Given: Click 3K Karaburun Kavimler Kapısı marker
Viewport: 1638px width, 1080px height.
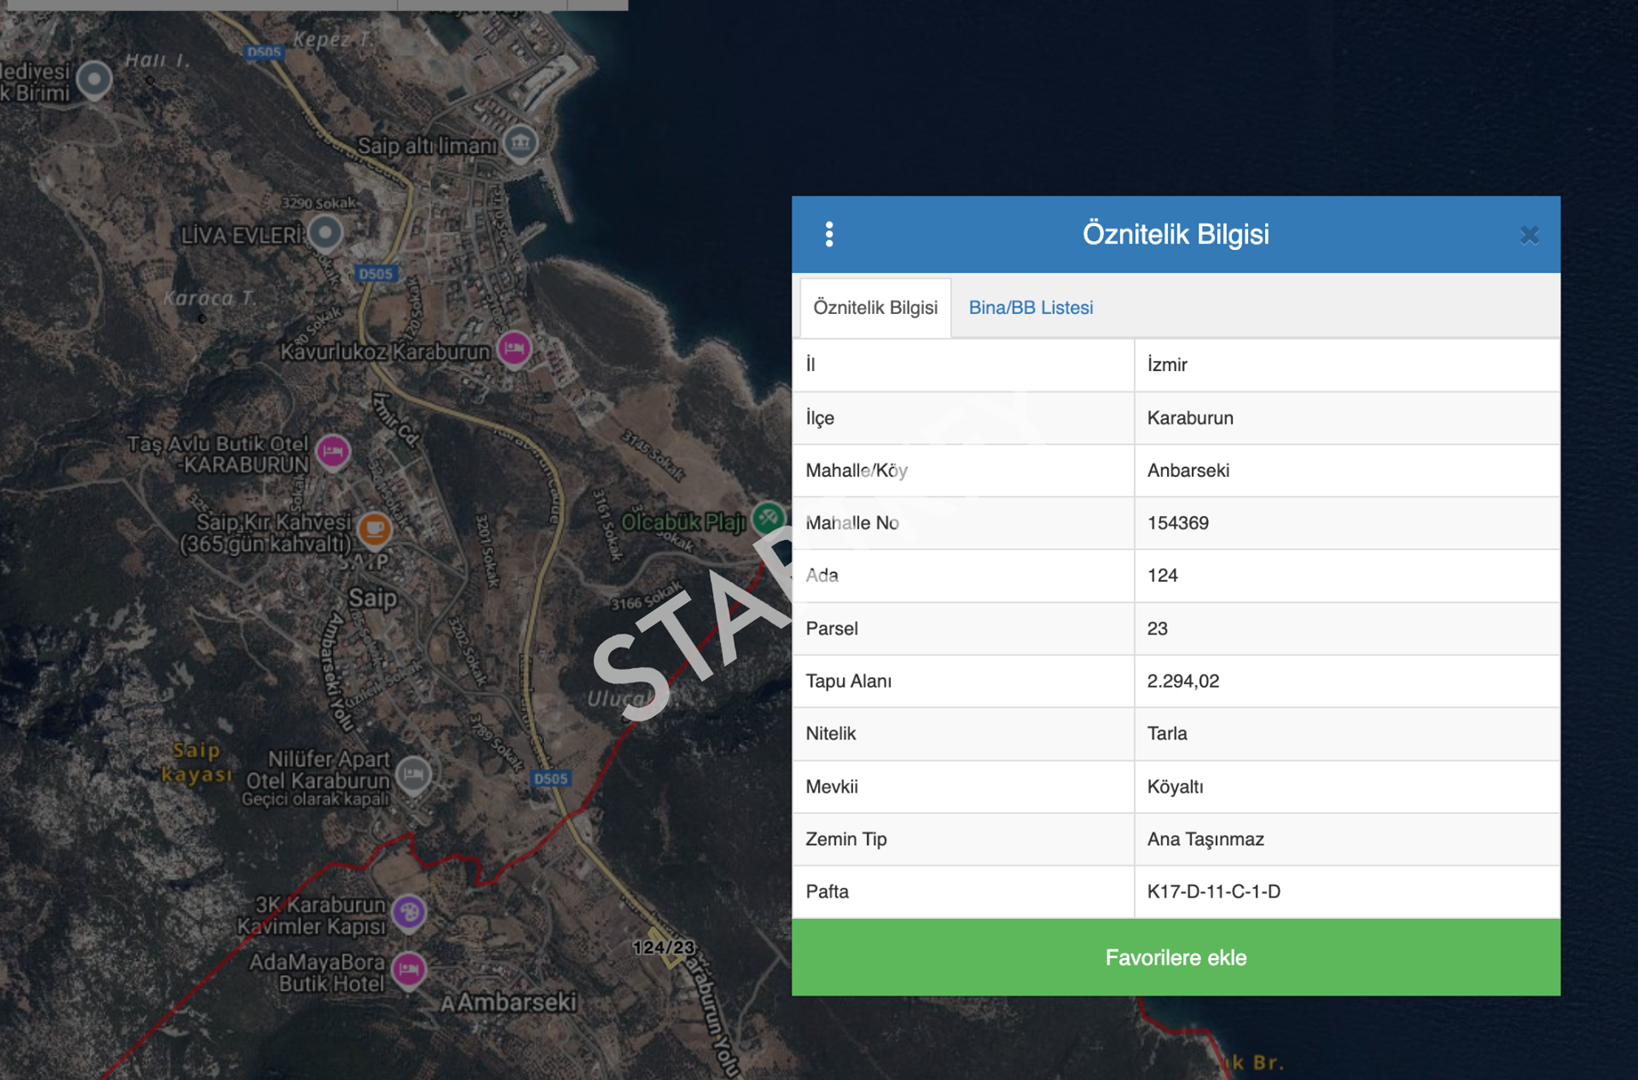Looking at the screenshot, I should click(x=409, y=912).
